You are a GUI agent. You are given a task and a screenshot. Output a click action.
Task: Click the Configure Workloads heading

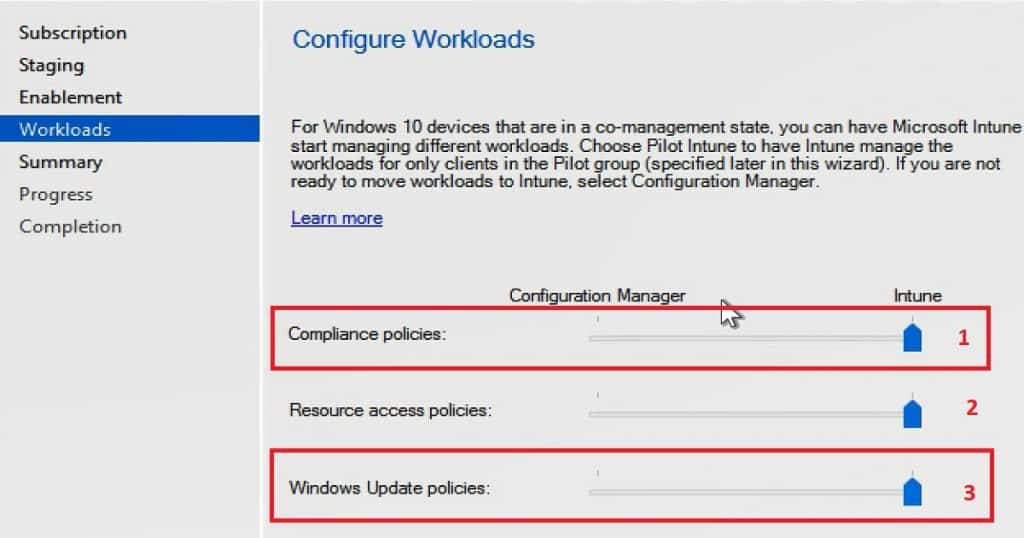[413, 40]
